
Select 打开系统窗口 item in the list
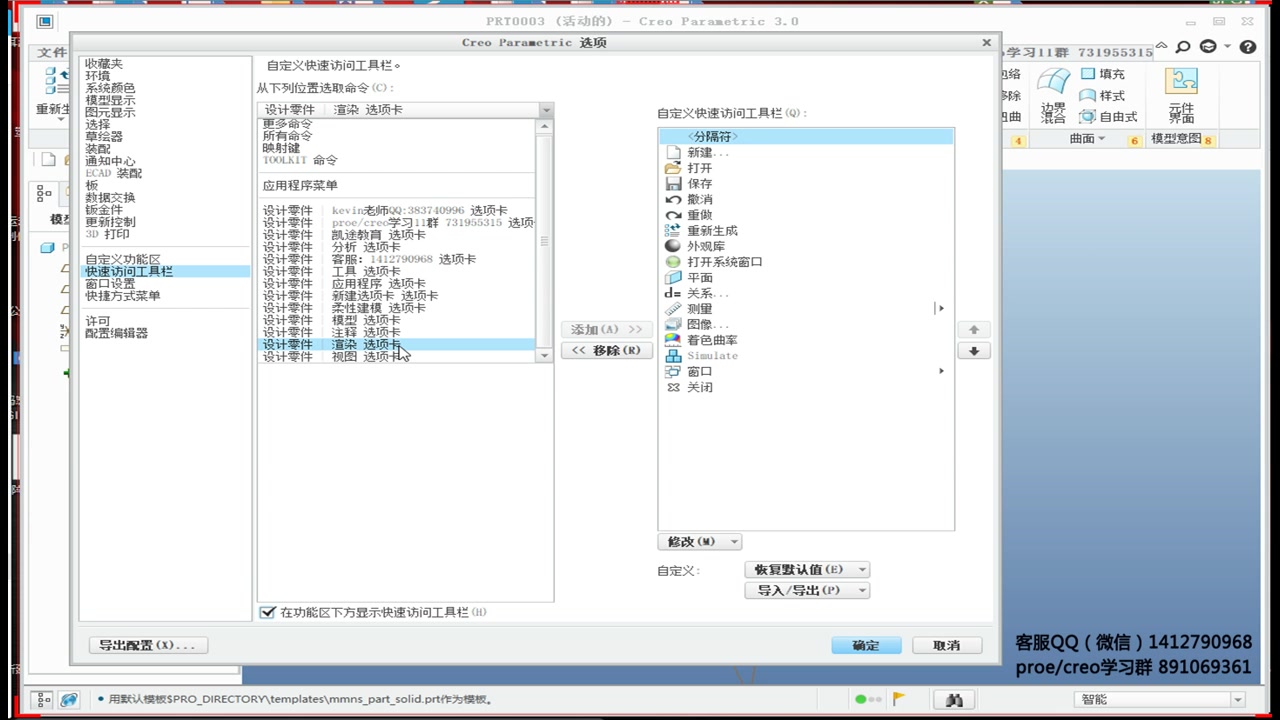pos(806,262)
